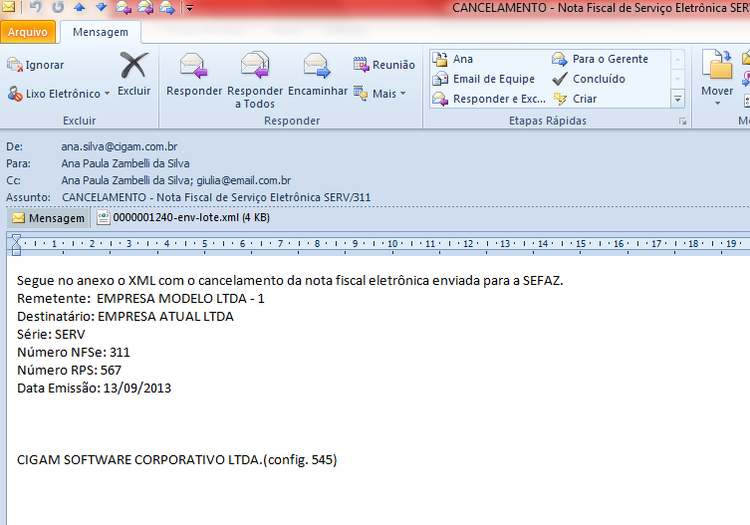The width and height of the screenshot is (750, 525).
Task: Click the reply icon in quick access toolbar
Action: pos(123,7)
